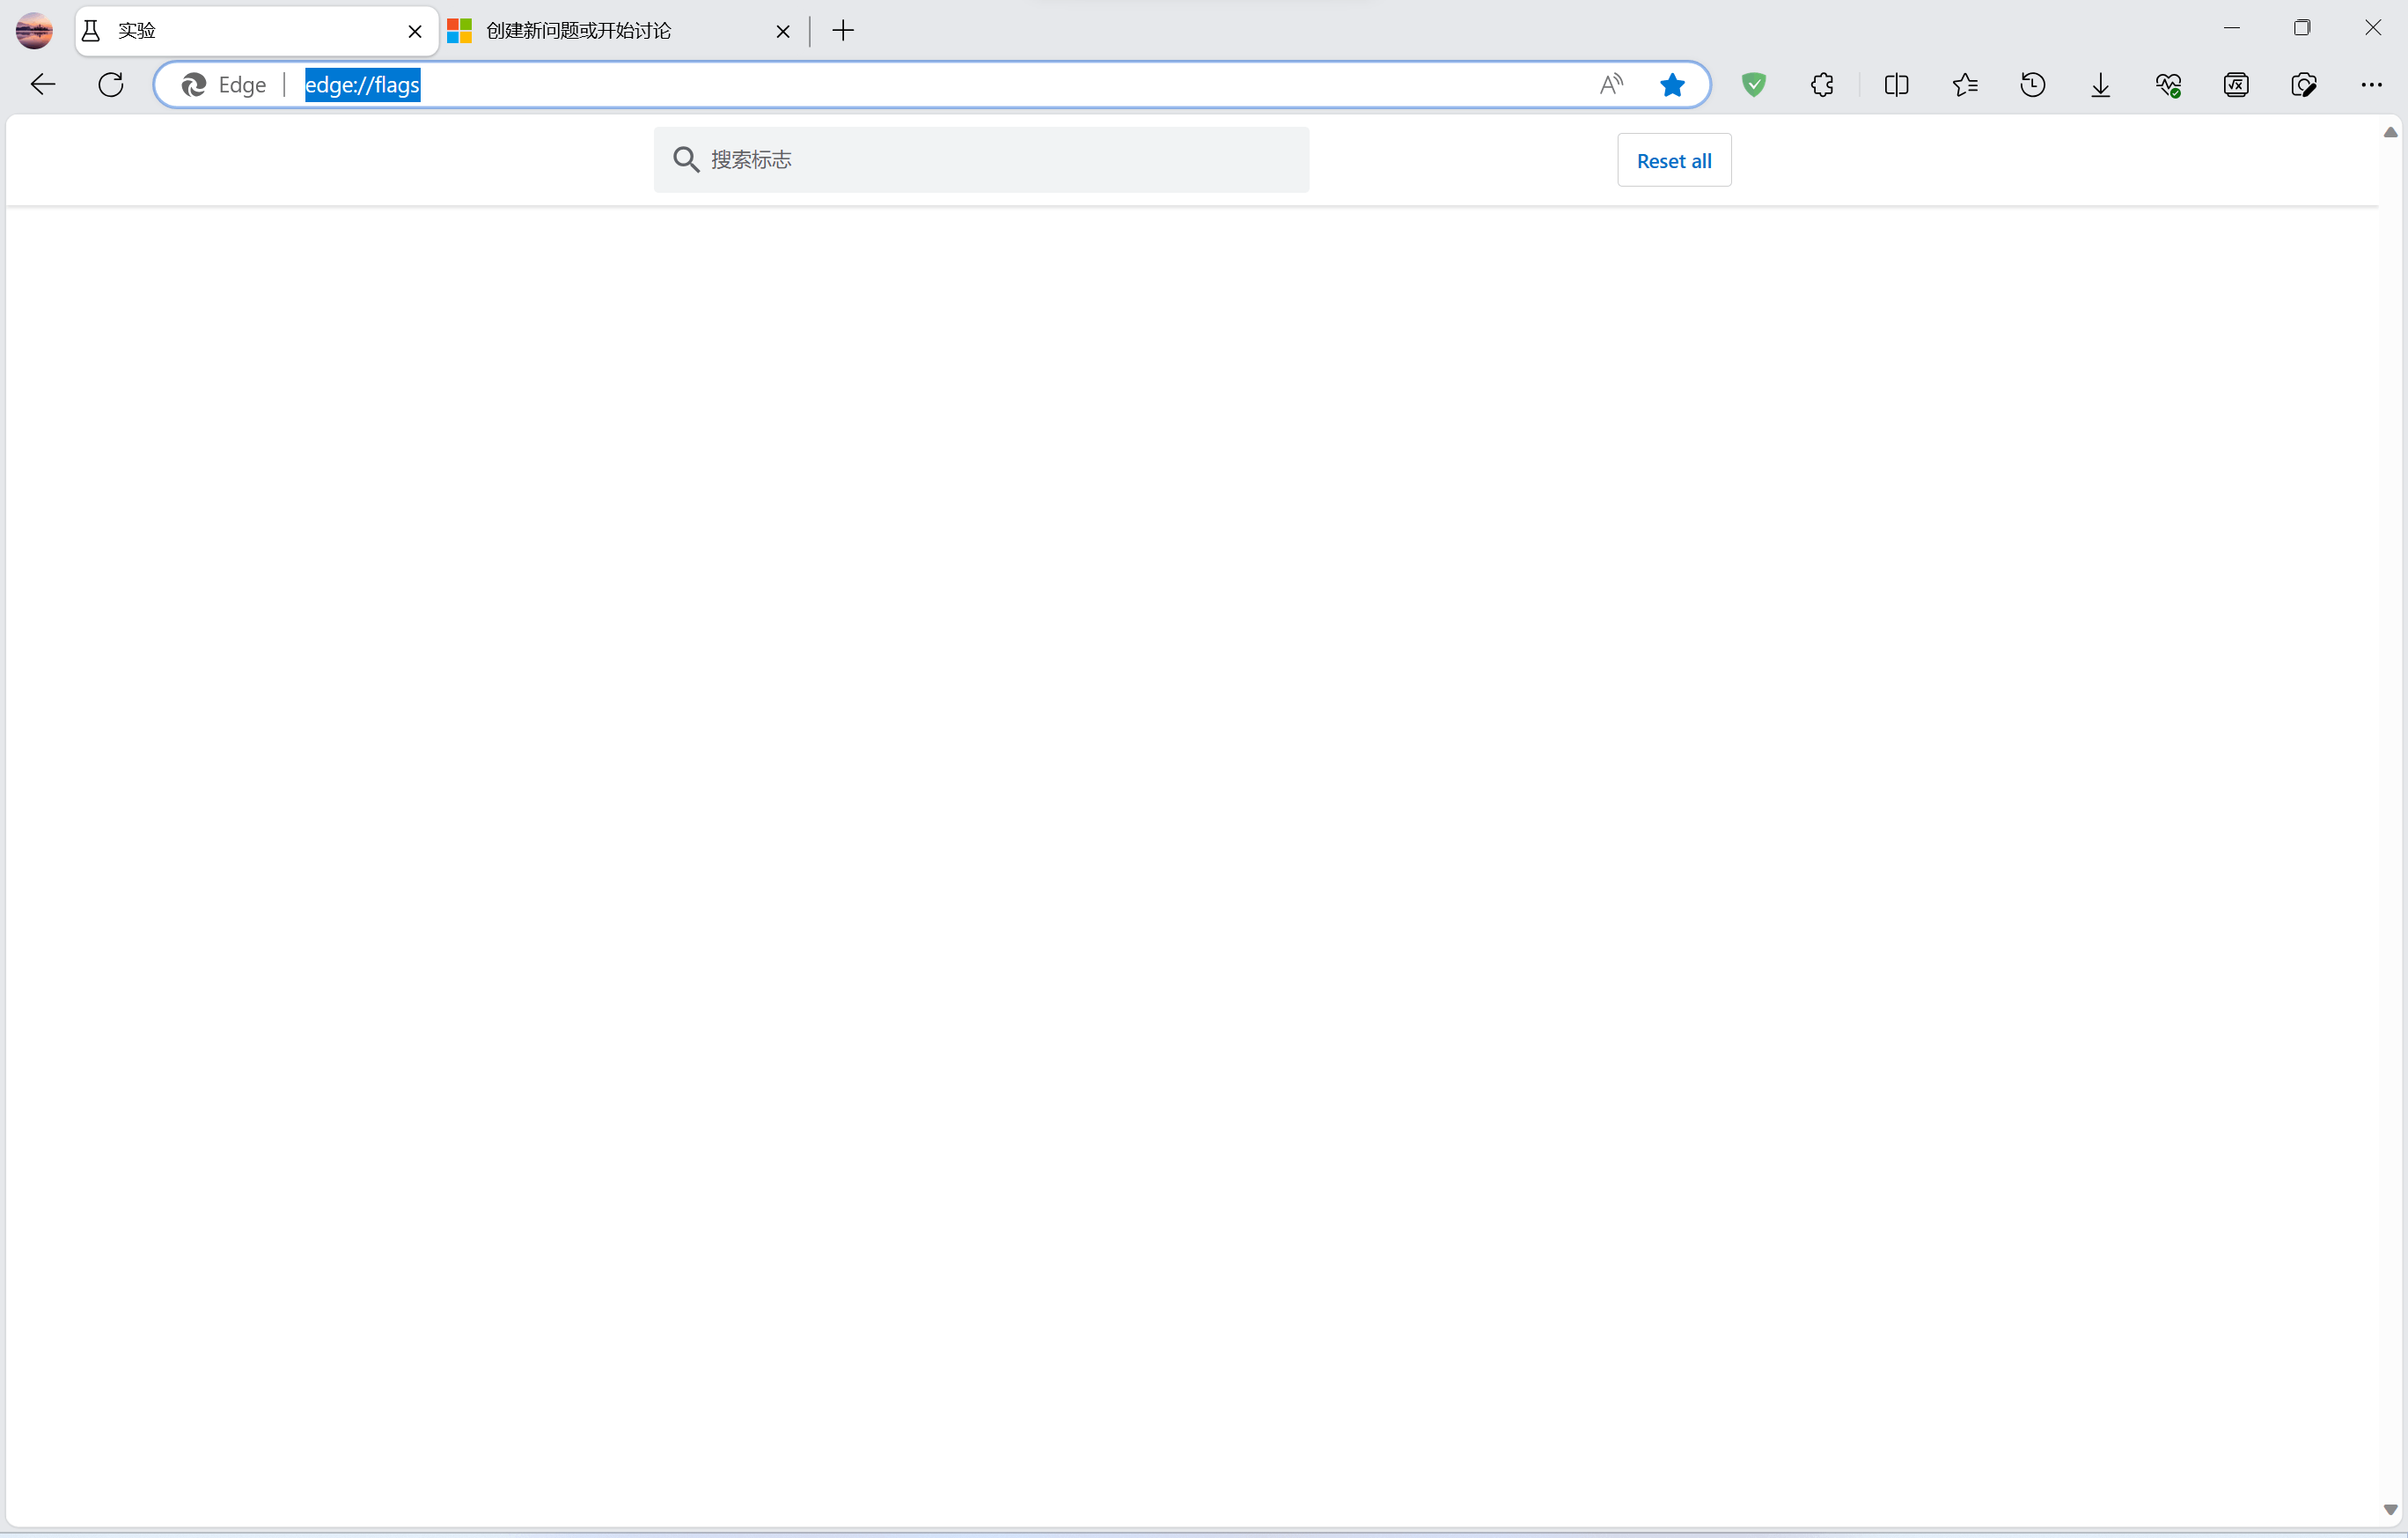Click the magnifier icon in flags search

686,160
